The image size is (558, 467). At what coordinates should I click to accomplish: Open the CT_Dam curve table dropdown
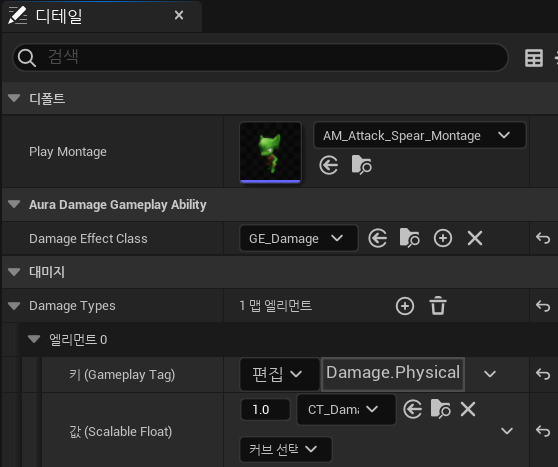tap(346, 409)
